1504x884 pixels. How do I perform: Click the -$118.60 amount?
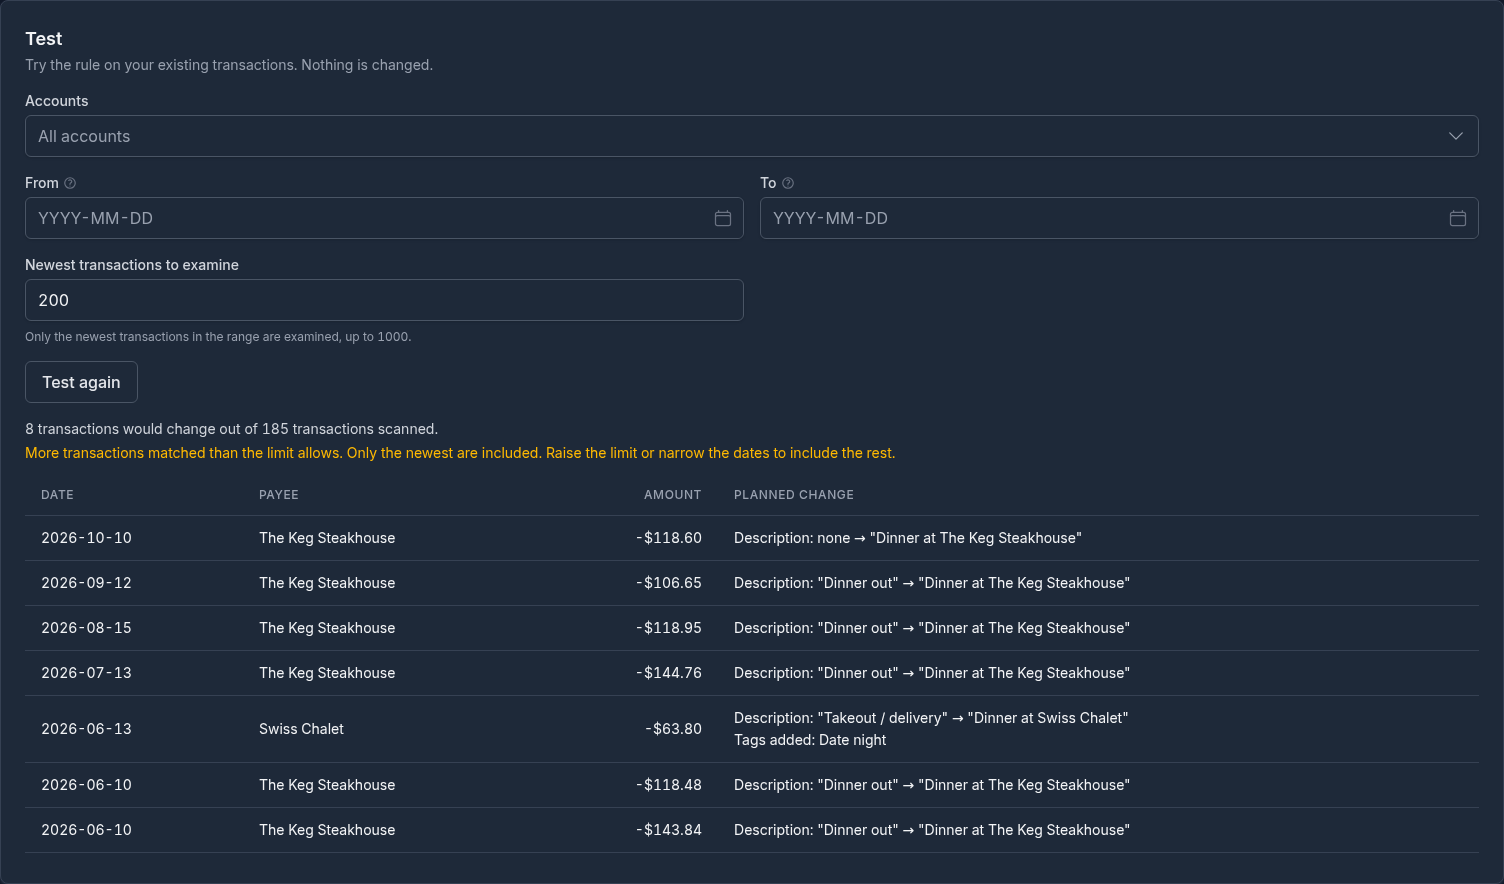click(x=669, y=538)
